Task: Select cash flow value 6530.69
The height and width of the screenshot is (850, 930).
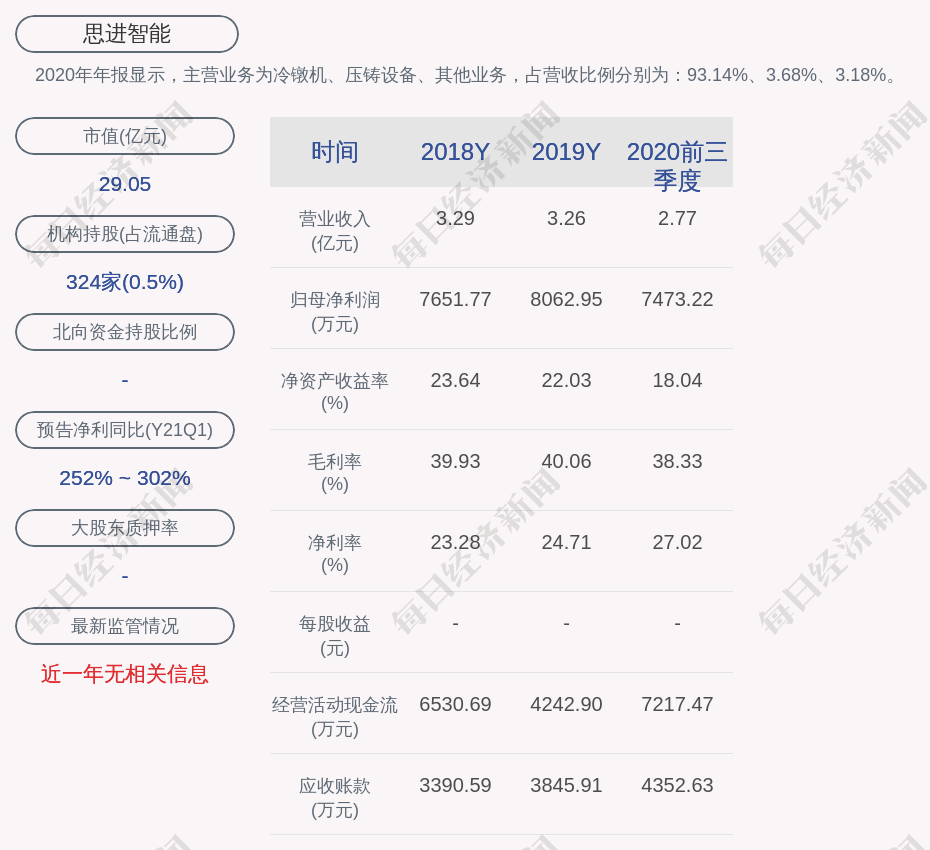Action: [455, 704]
